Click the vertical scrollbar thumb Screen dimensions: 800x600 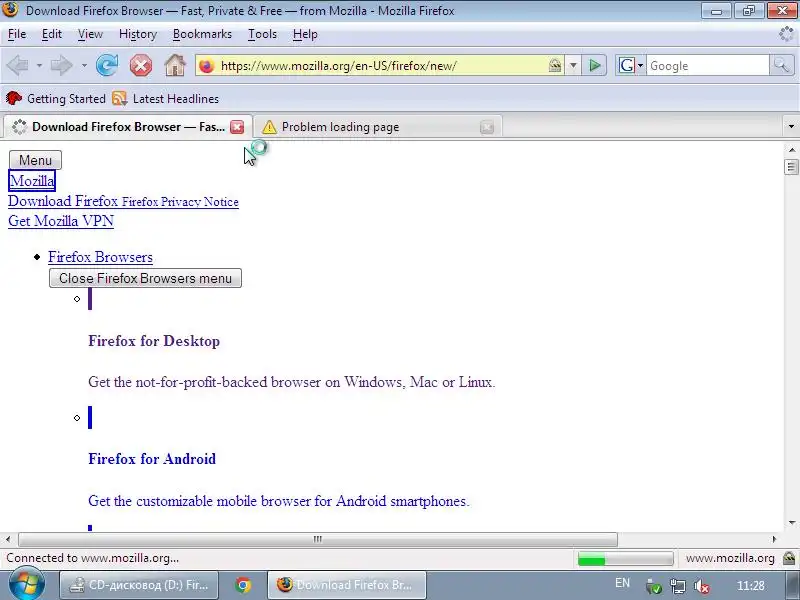791,167
